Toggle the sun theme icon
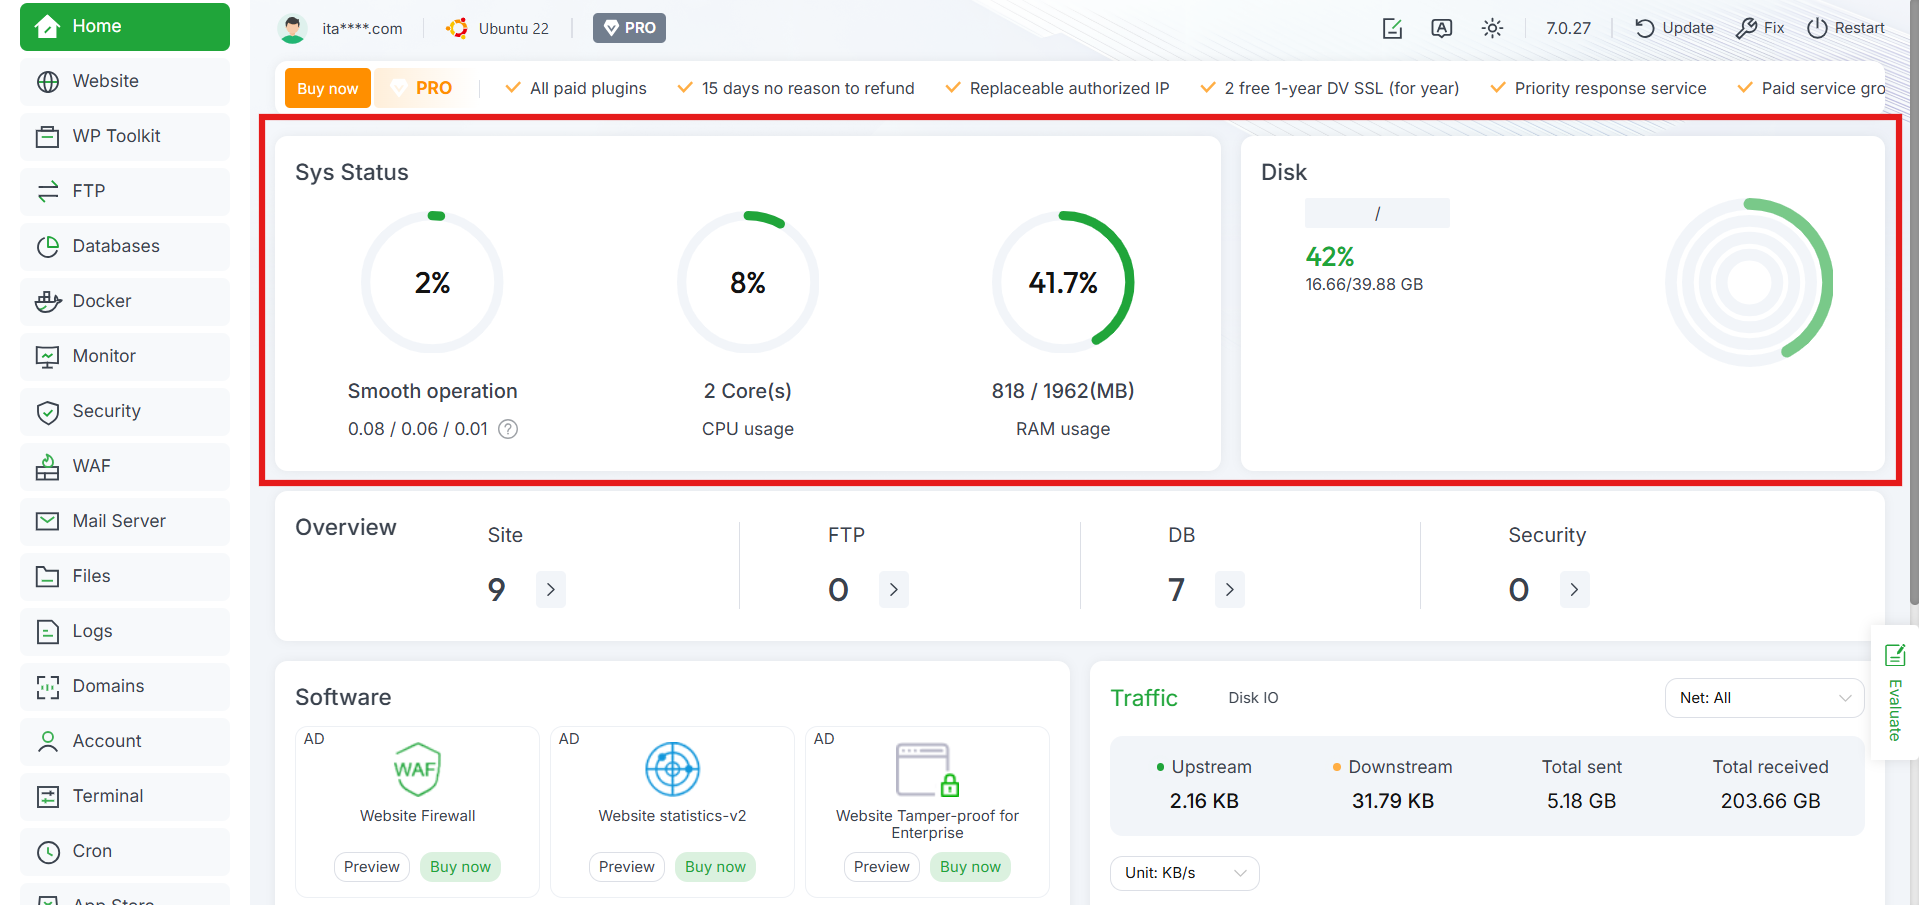Viewport: 1919px width, 905px height. point(1492,28)
